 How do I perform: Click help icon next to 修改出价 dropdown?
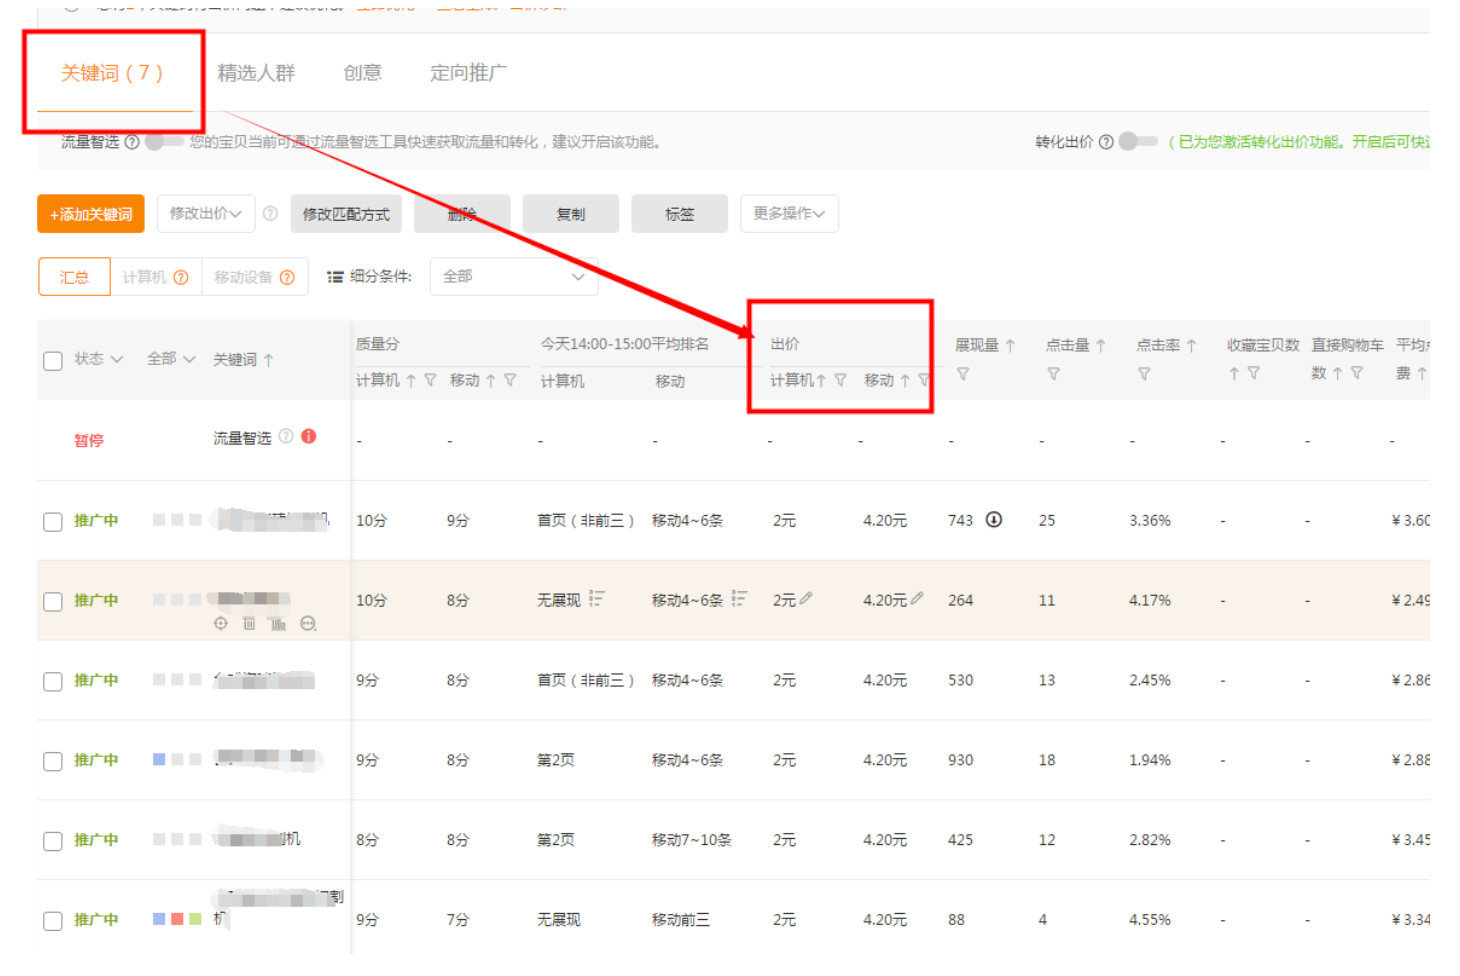point(270,213)
